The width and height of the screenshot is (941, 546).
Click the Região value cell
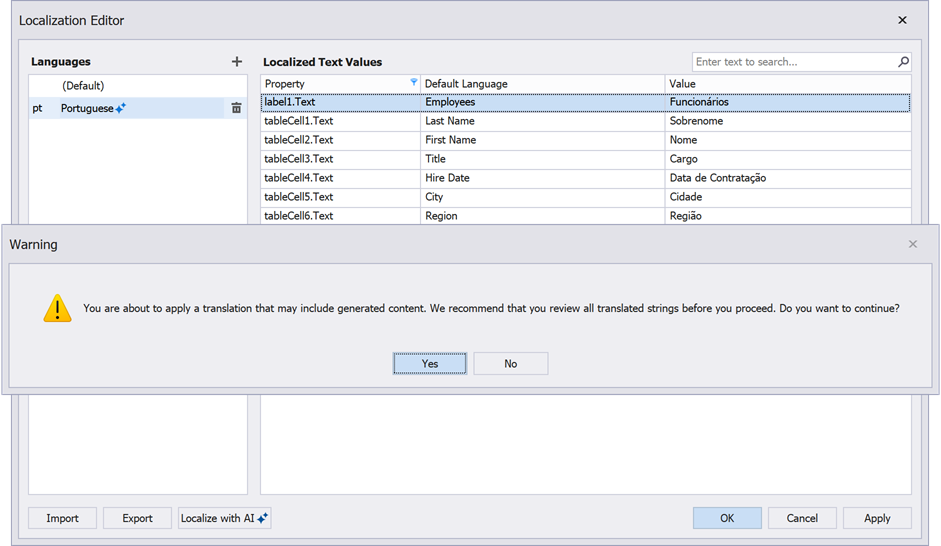pyautogui.click(x=788, y=216)
